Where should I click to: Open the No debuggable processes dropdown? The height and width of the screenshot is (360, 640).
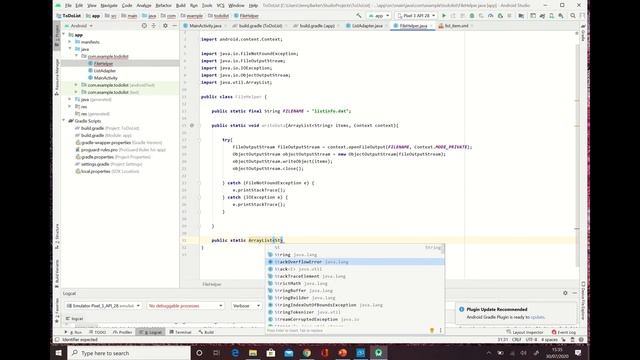coord(185,305)
